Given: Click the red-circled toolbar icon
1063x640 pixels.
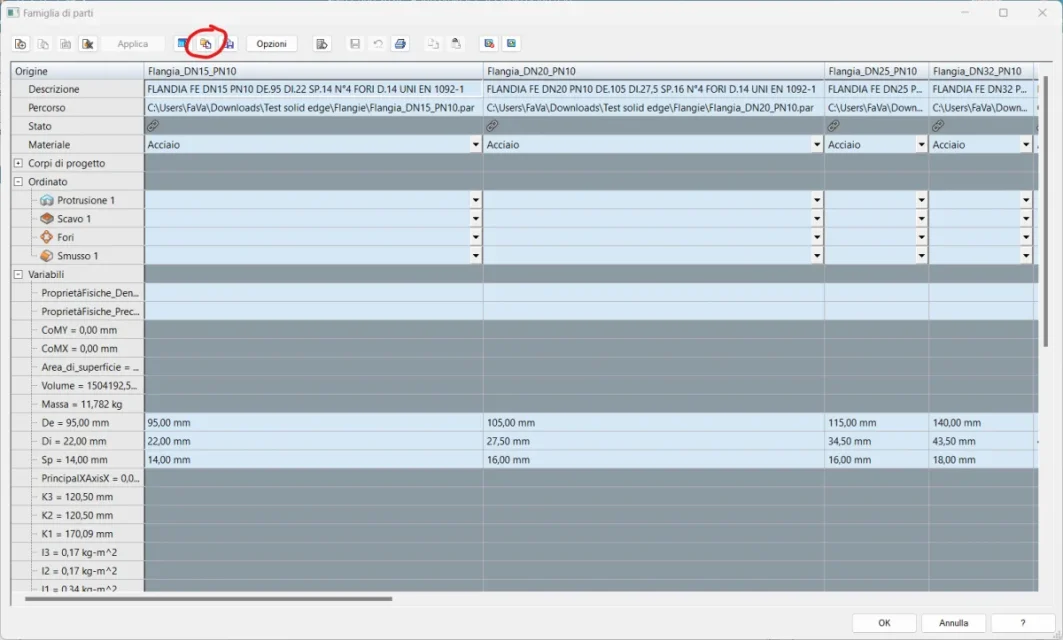Looking at the screenshot, I should [205, 44].
